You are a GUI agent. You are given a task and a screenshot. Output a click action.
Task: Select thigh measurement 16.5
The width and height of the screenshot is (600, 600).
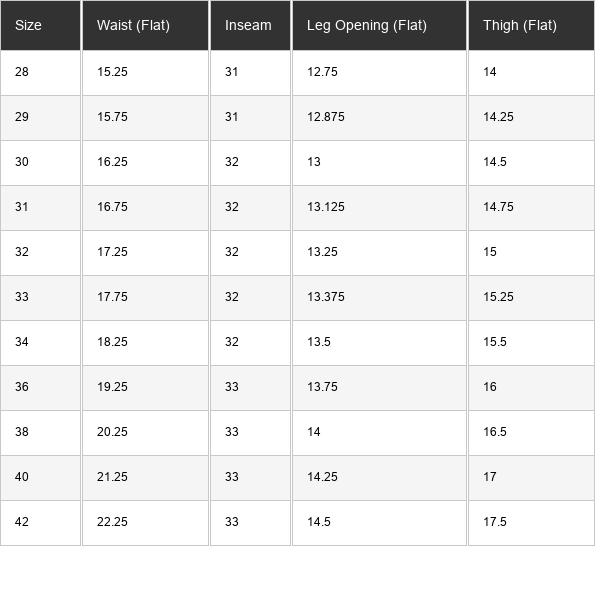pyautogui.click(x=495, y=432)
